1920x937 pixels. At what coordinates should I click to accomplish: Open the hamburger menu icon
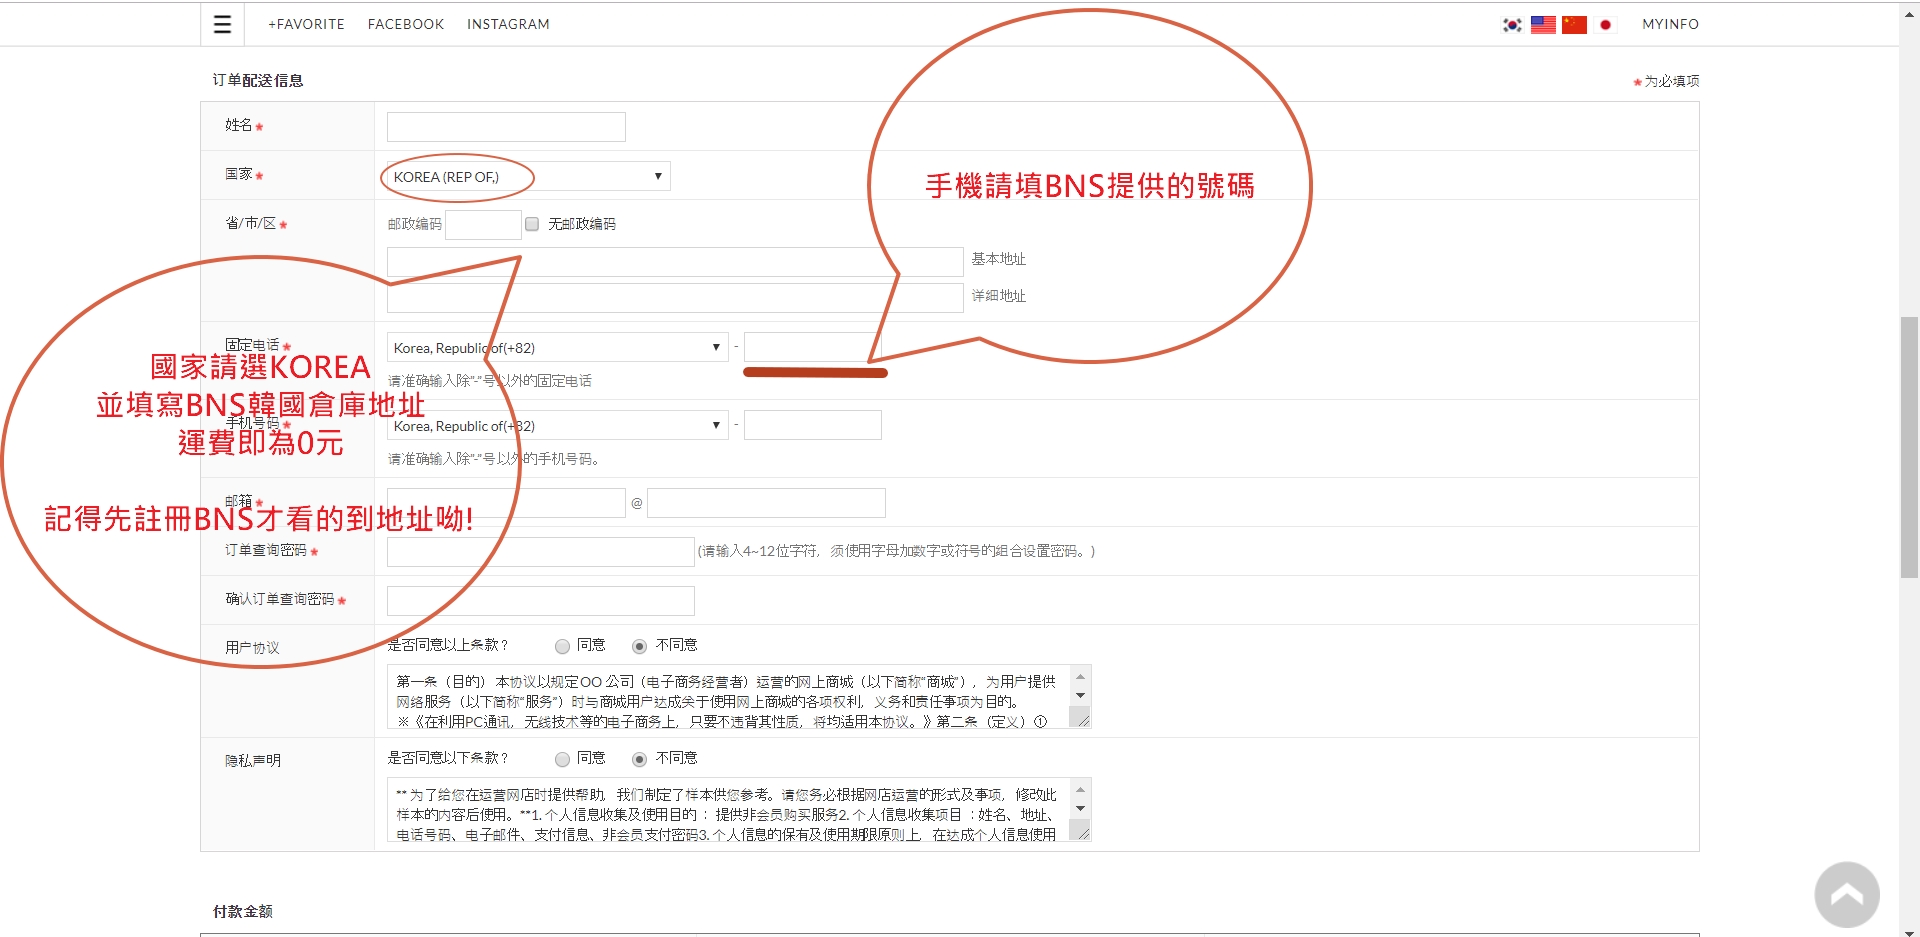pyautogui.click(x=222, y=24)
